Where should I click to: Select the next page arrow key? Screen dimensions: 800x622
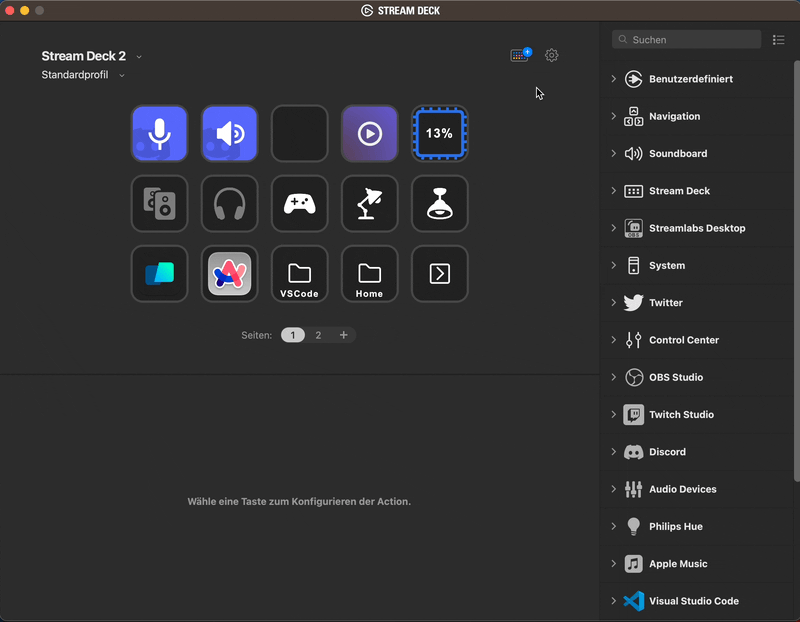[x=439, y=273]
